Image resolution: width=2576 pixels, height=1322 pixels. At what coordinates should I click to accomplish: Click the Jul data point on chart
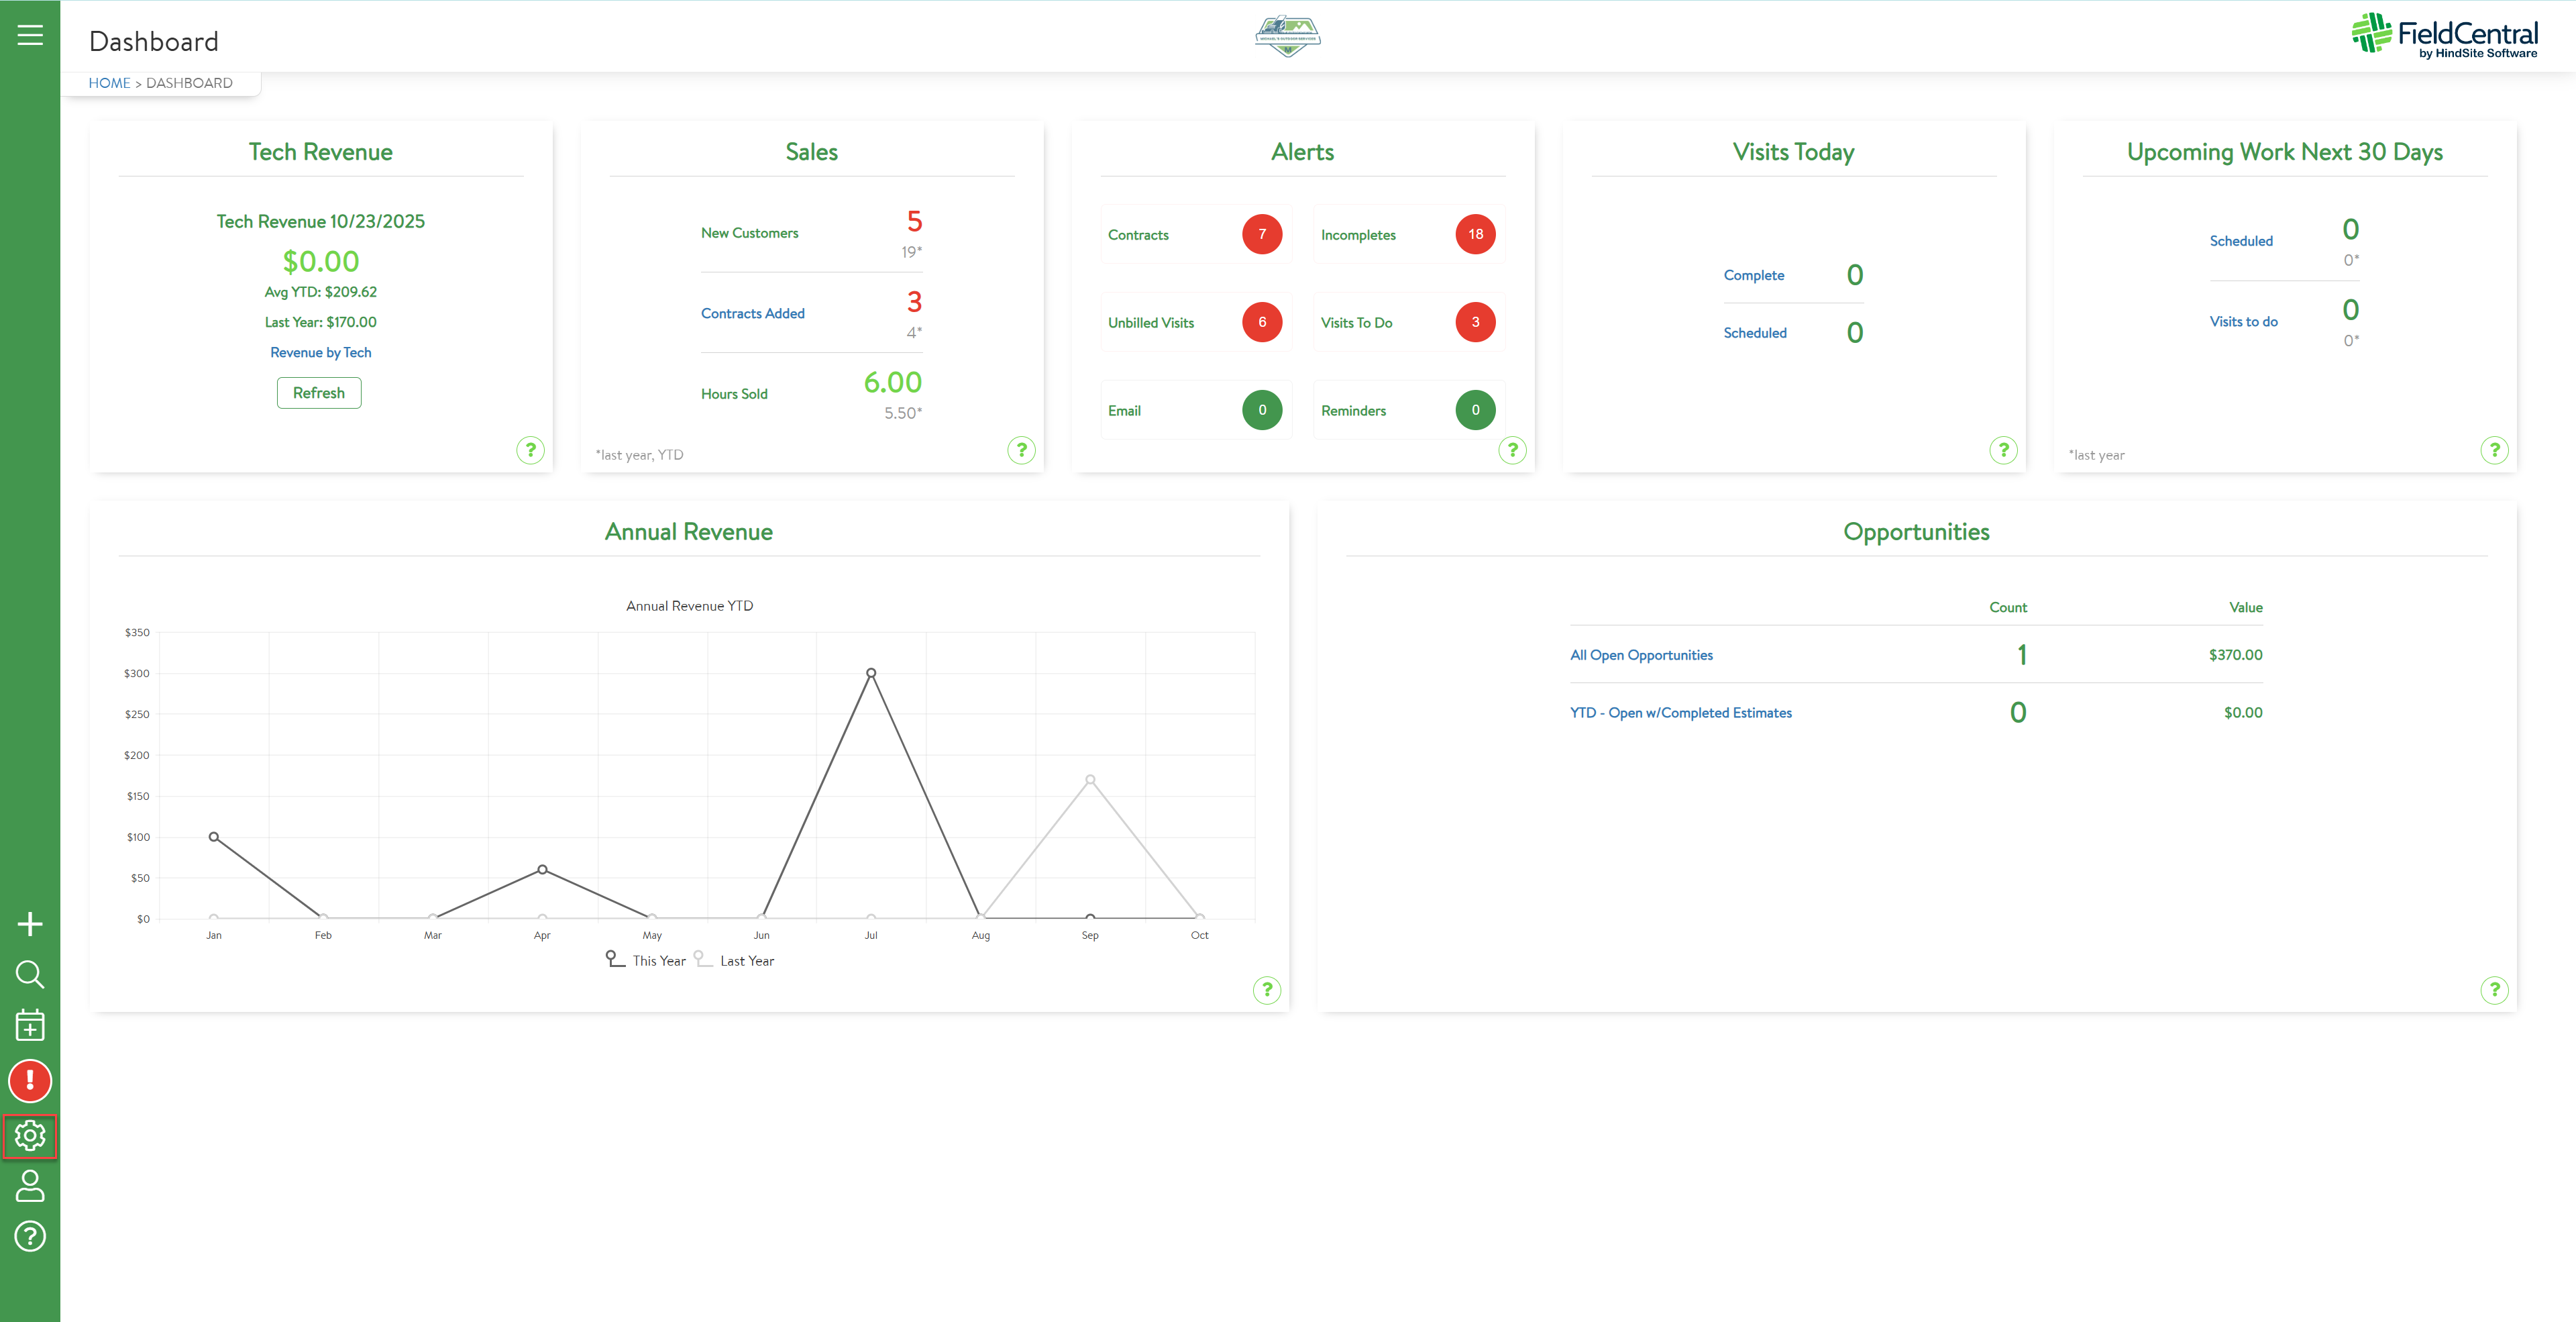click(x=871, y=673)
